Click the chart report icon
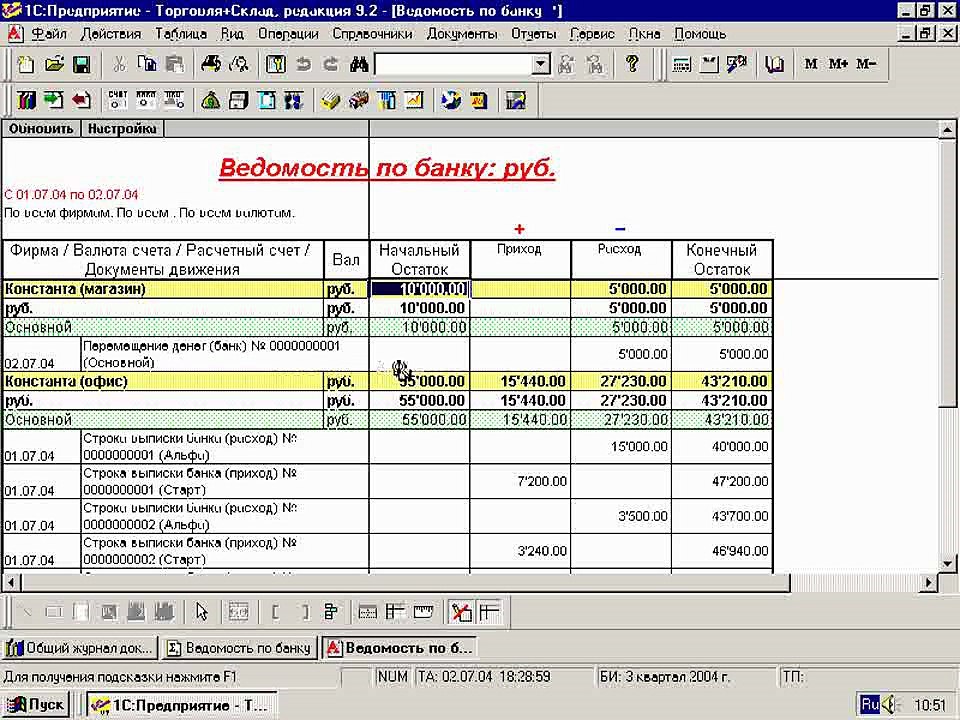The height and width of the screenshot is (720, 960). tap(414, 100)
